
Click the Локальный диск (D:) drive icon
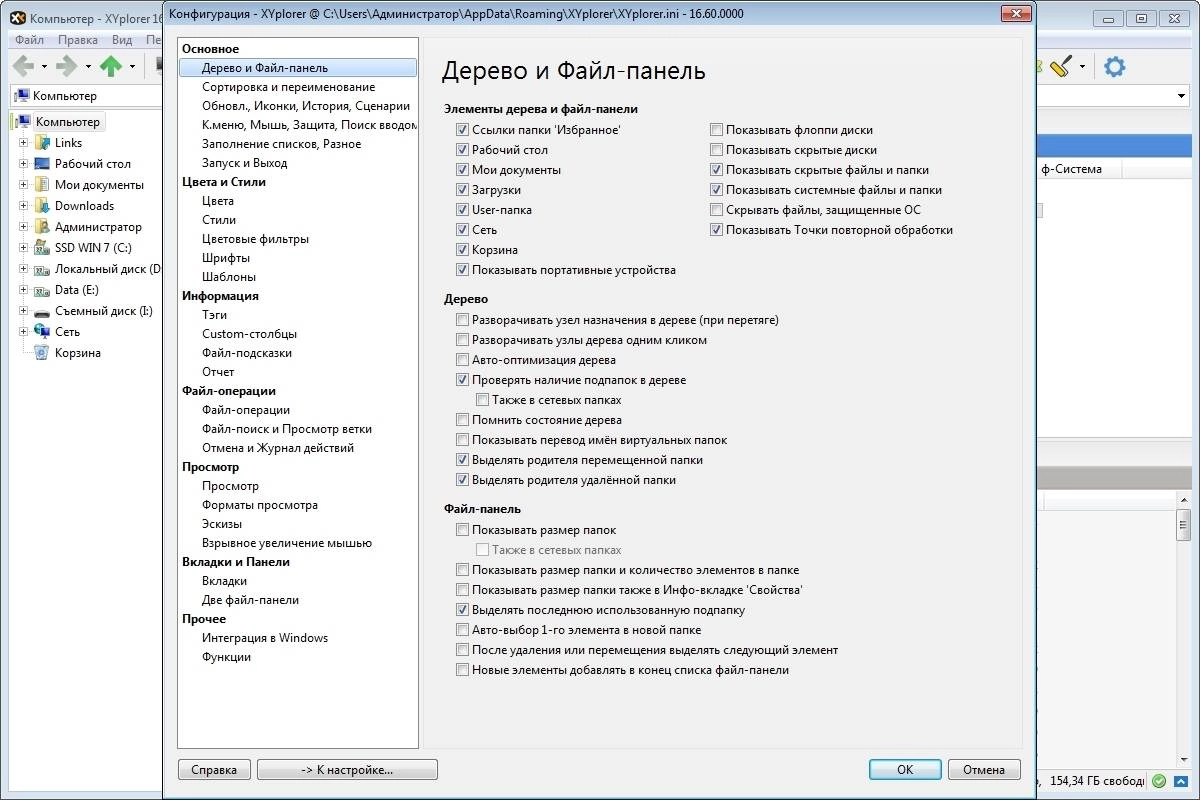coord(42,269)
